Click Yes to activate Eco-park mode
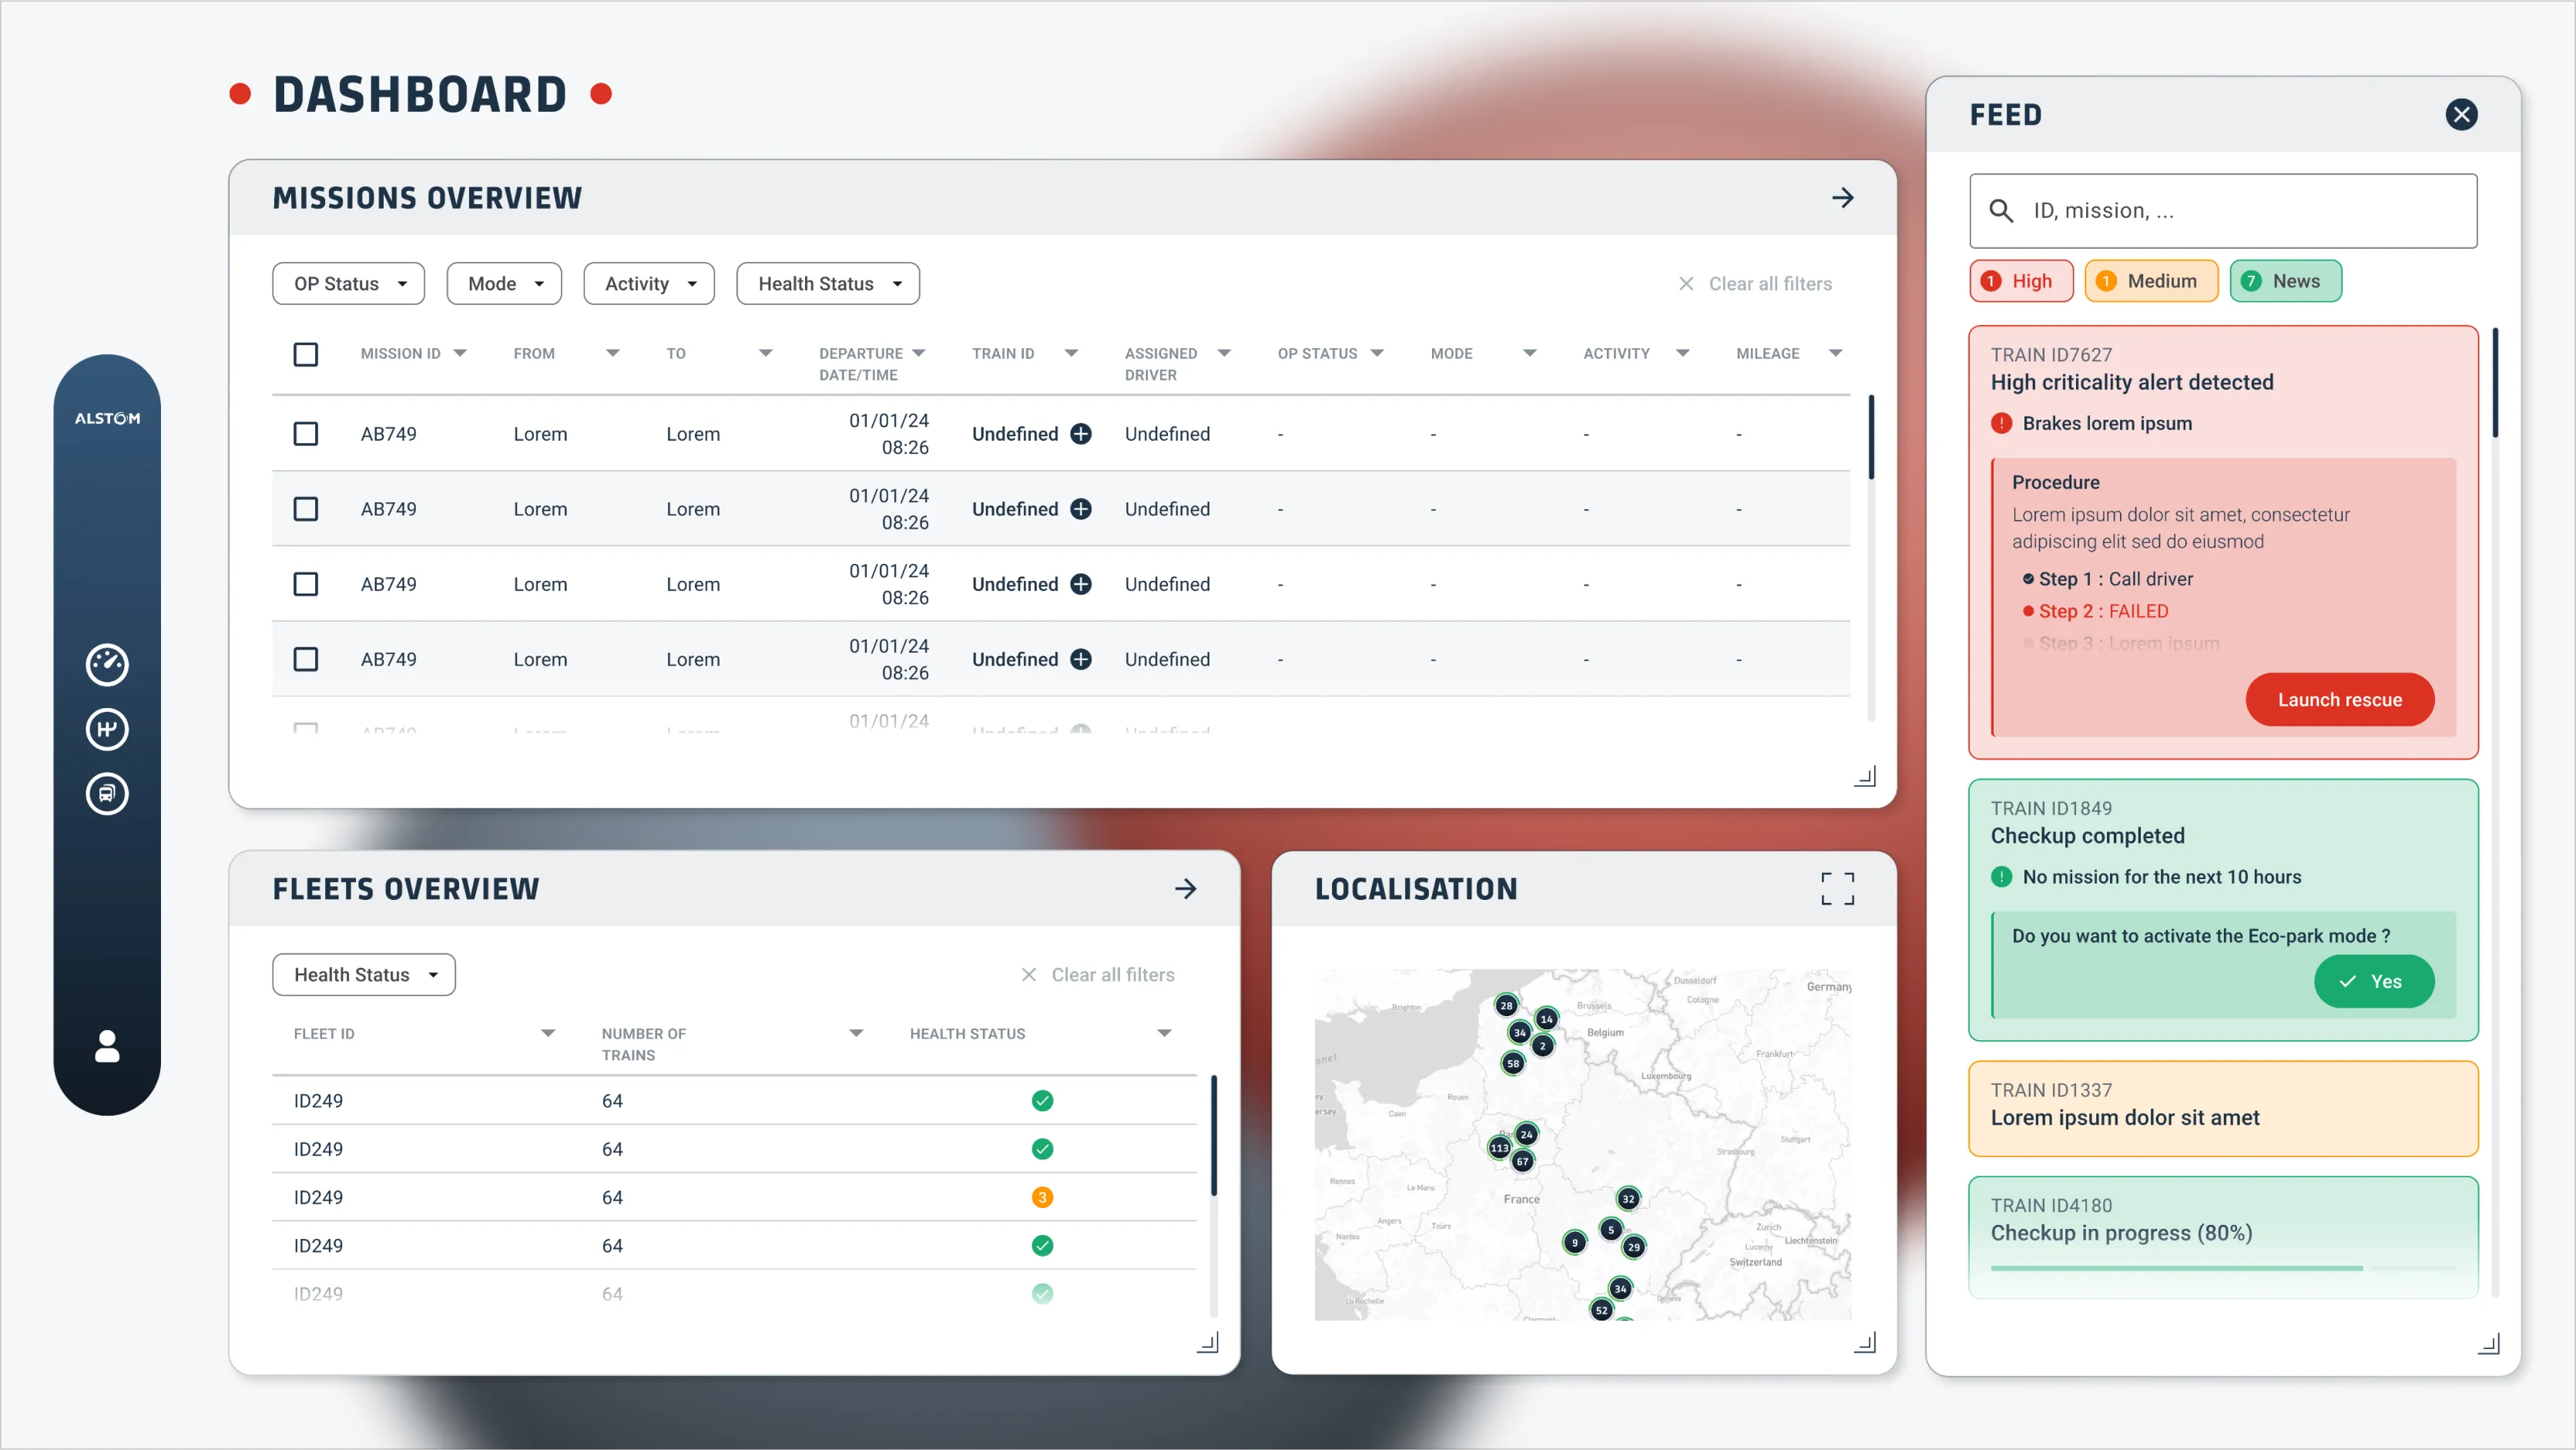This screenshot has width=2576, height=1450. click(2373, 982)
